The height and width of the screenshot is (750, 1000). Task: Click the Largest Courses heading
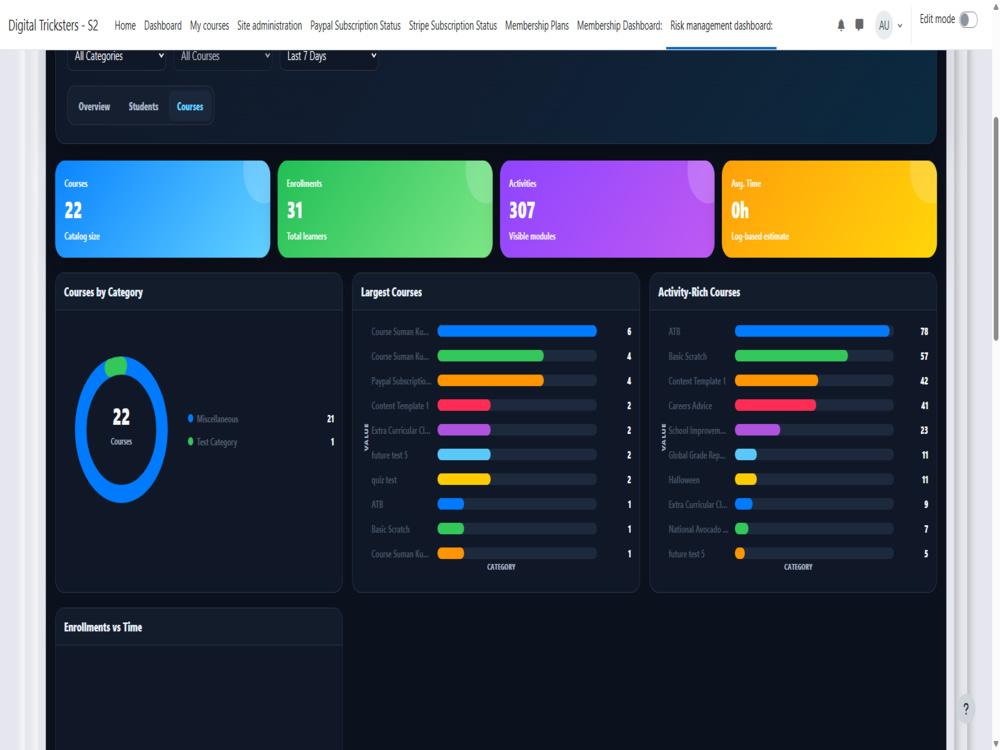(x=392, y=292)
